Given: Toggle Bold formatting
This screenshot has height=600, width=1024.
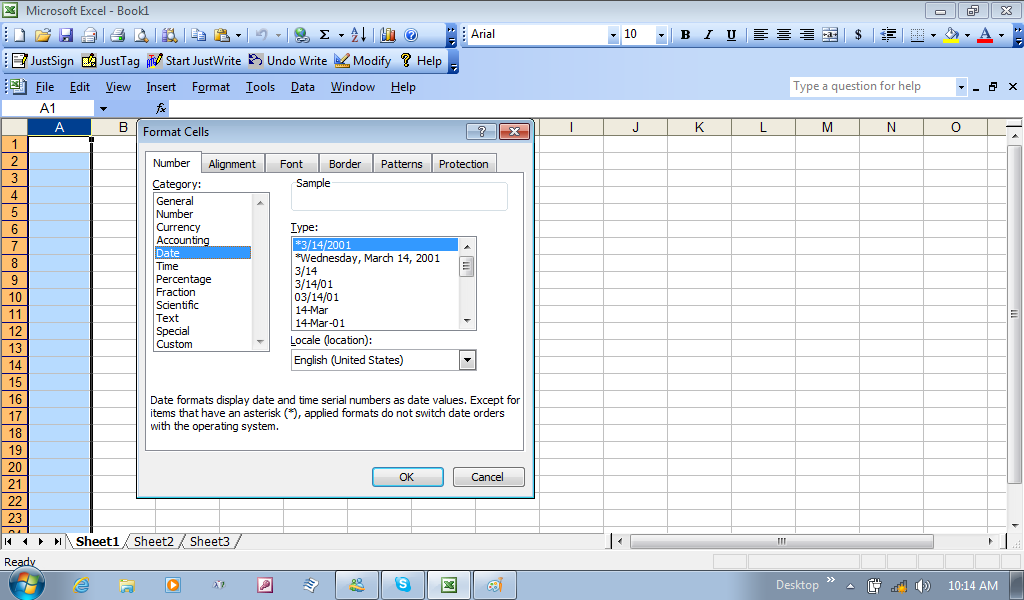Looking at the screenshot, I should click(685, 35).
